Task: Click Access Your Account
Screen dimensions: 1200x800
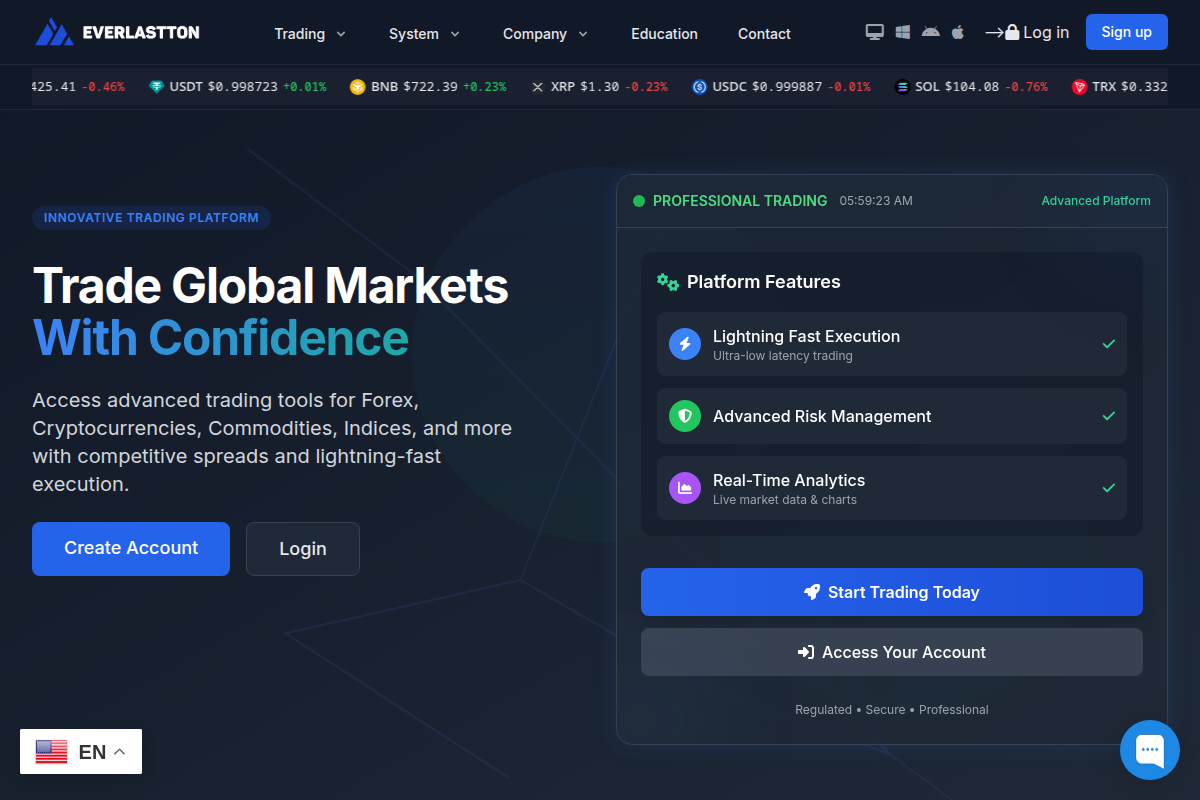Action: tap(892, 652)
